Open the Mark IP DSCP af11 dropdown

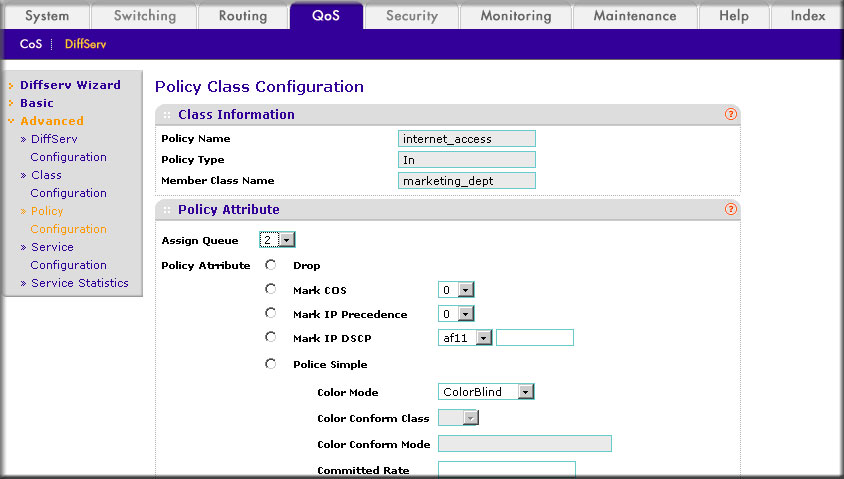tap(465, 337)
